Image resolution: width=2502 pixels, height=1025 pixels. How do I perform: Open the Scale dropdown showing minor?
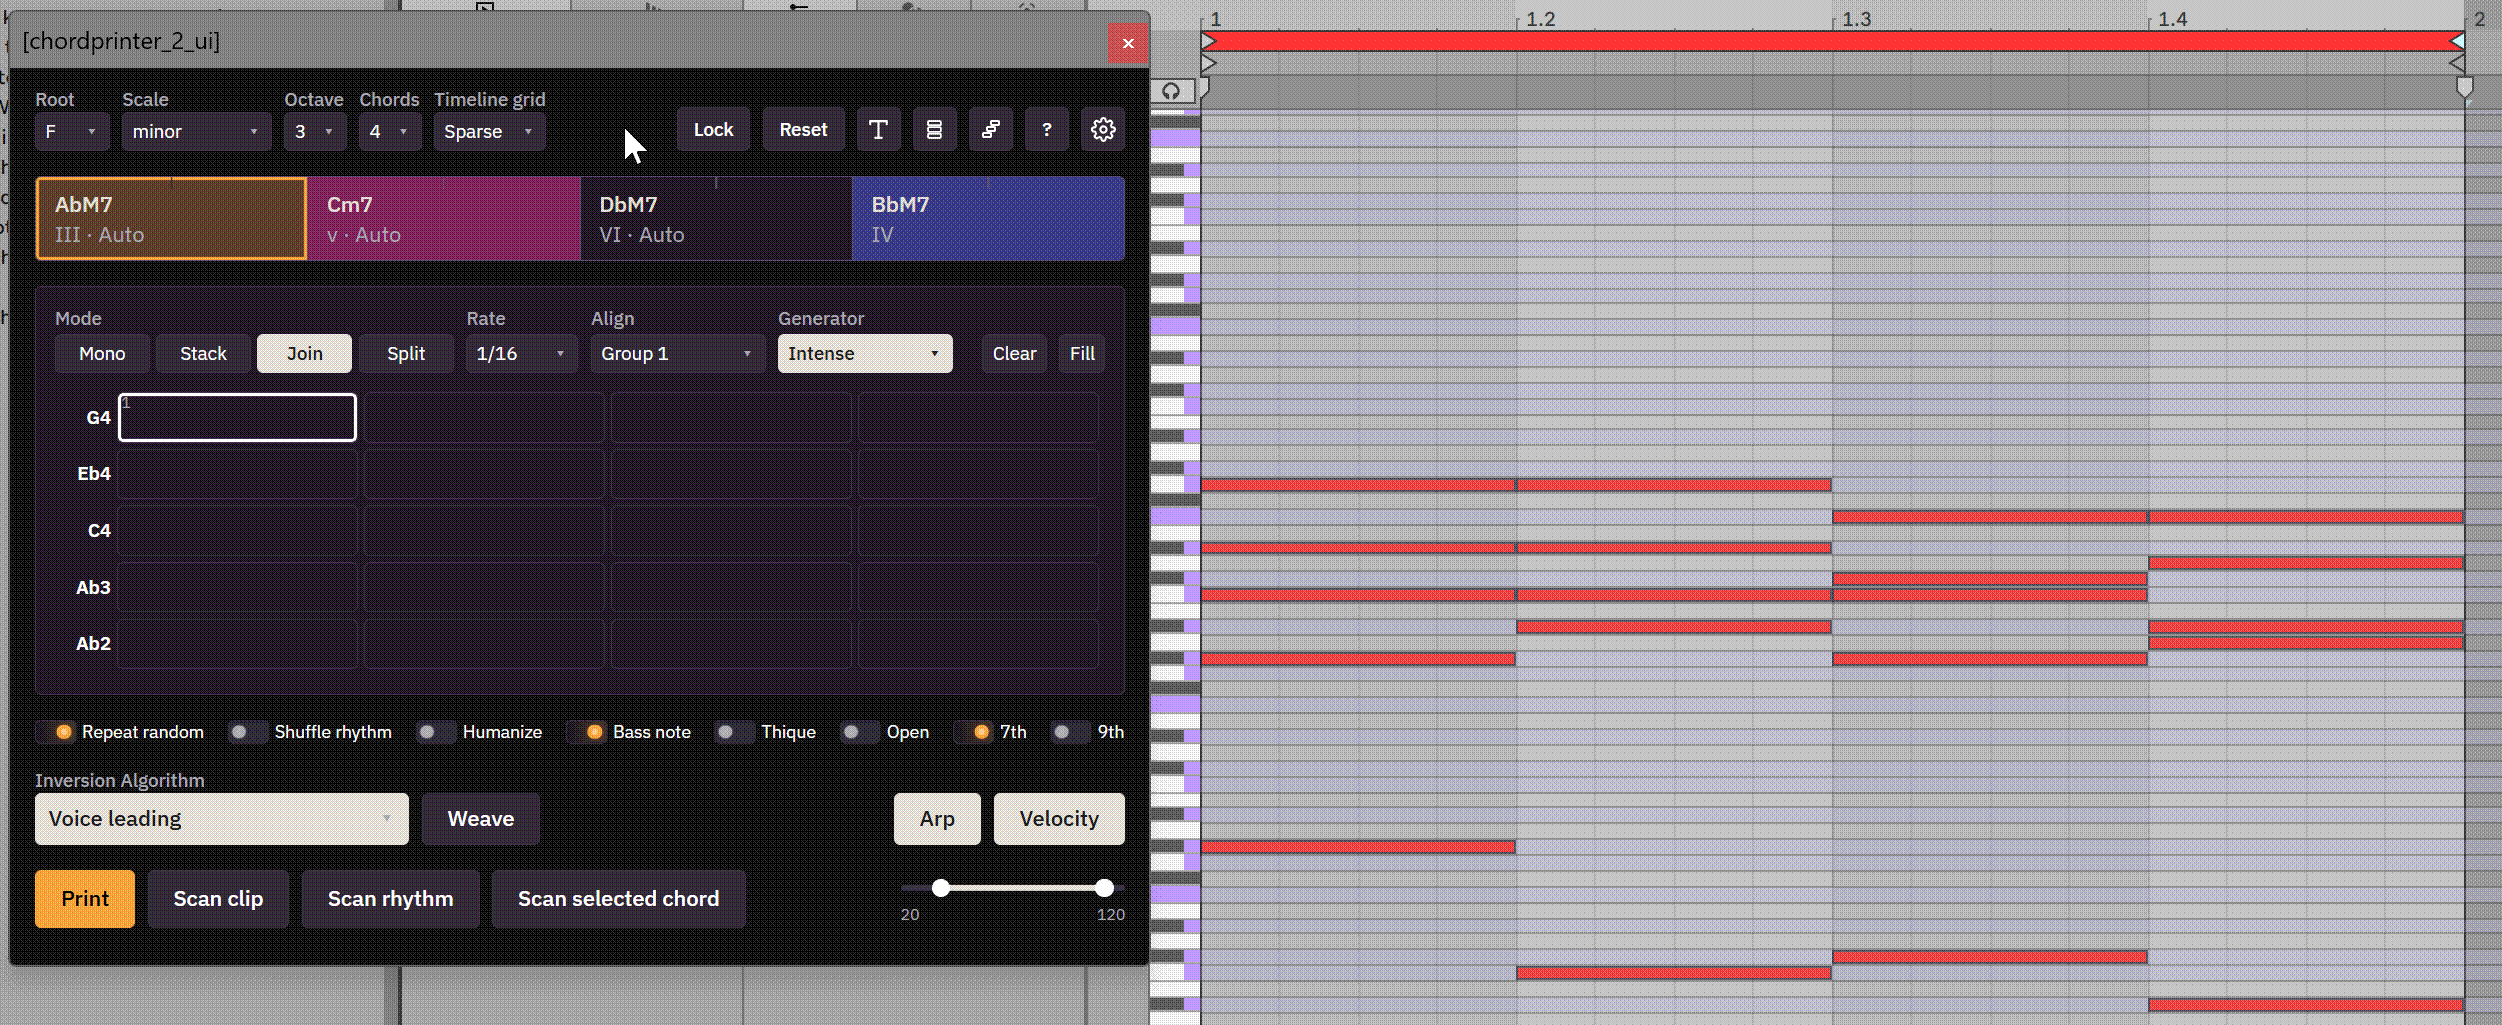click(196, 132)
